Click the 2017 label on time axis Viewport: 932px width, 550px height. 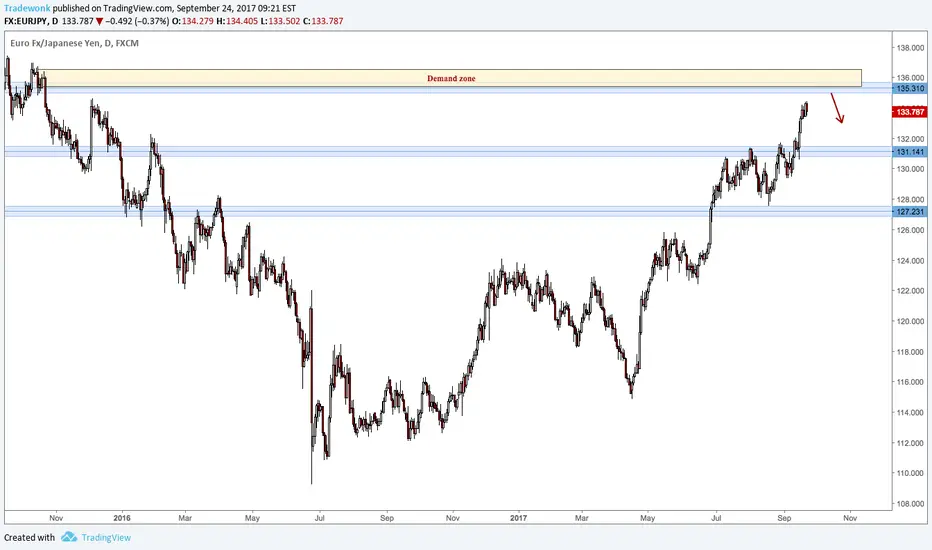518,518
